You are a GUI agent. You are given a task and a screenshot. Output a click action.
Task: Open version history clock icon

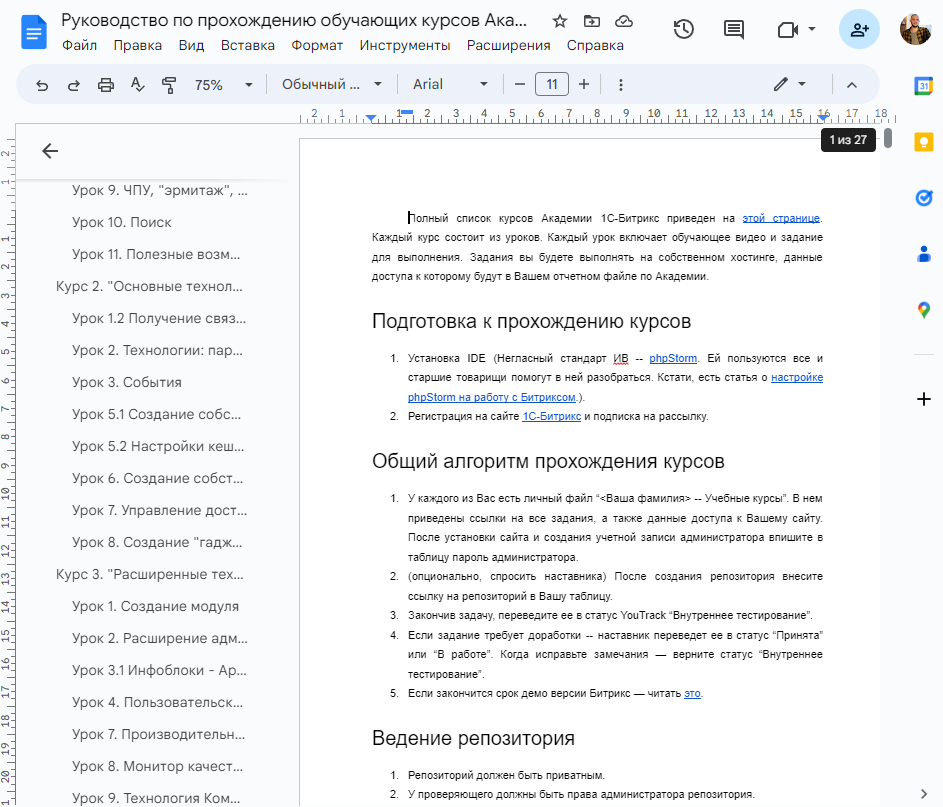(684, 29)
